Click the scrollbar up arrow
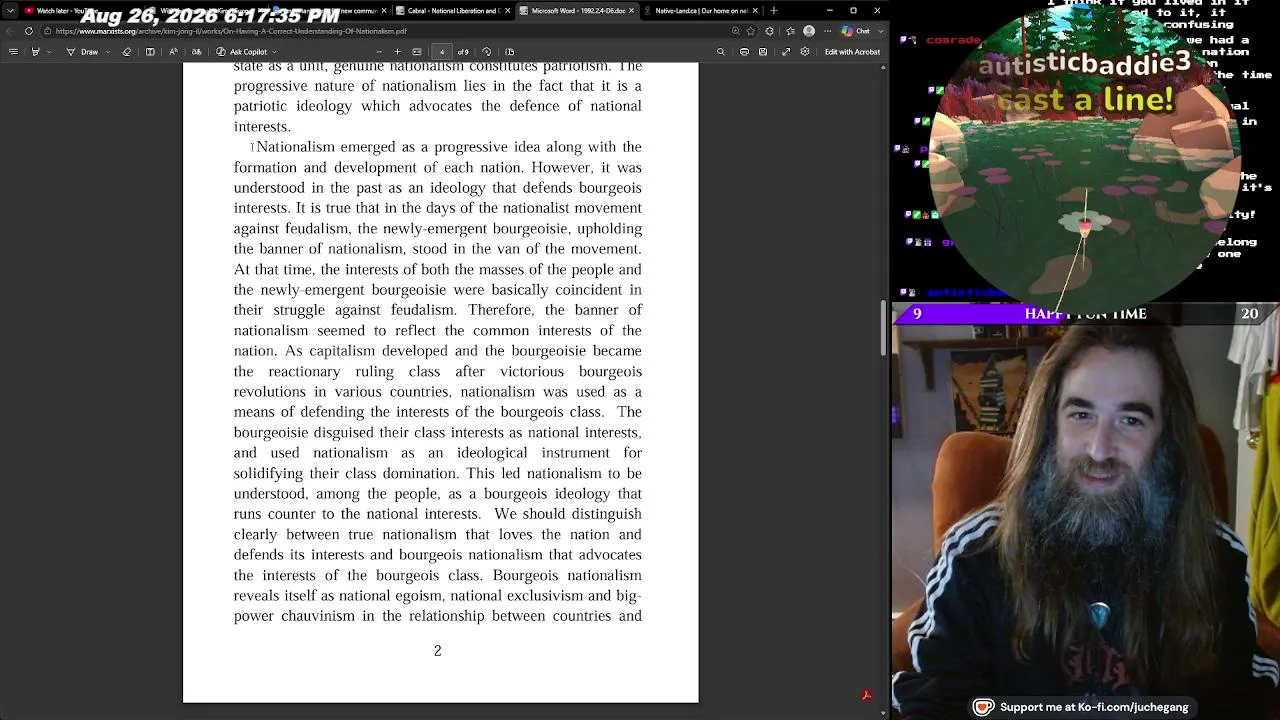1280x720 pixels. [x=884, y=67]
